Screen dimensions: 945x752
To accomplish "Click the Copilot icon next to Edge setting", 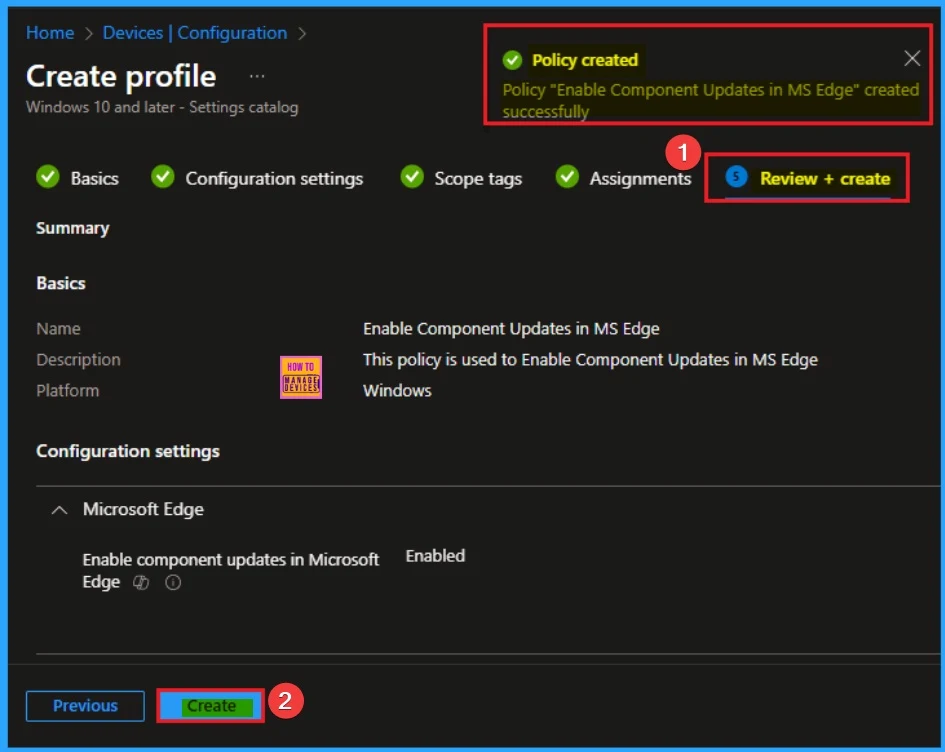I will coord(141,583).
